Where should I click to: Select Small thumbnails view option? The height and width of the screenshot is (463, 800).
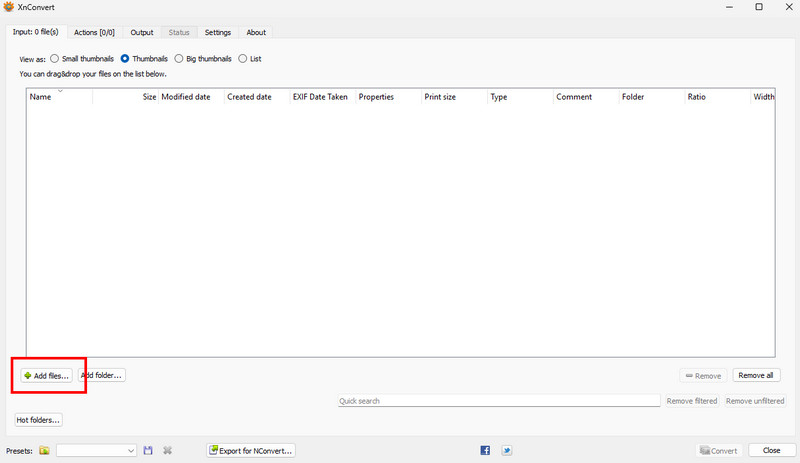(55, 59)
